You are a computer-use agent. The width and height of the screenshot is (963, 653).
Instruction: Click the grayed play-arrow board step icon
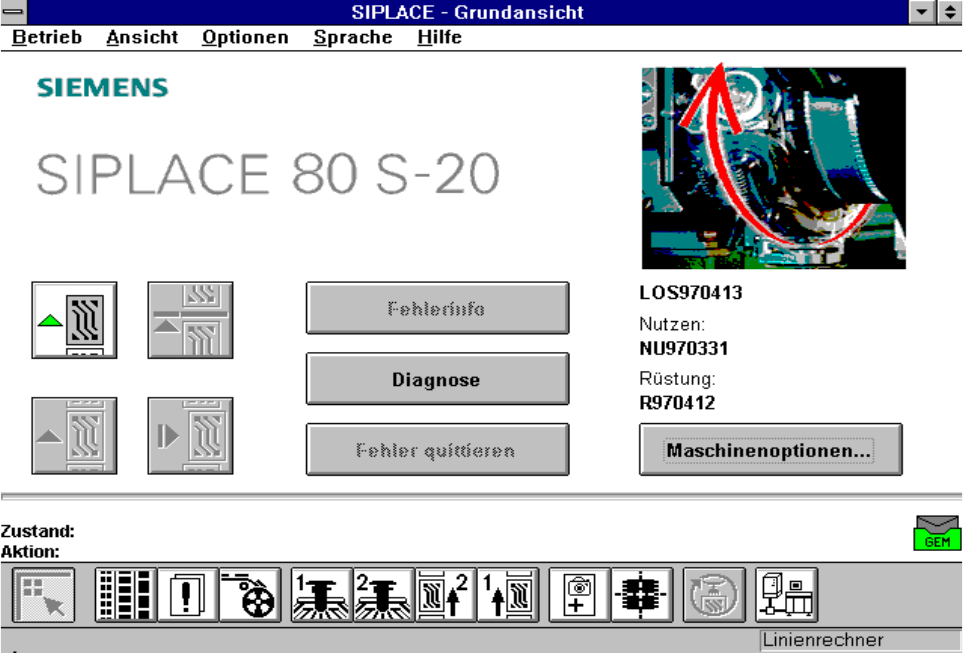[x=190, y=436]
